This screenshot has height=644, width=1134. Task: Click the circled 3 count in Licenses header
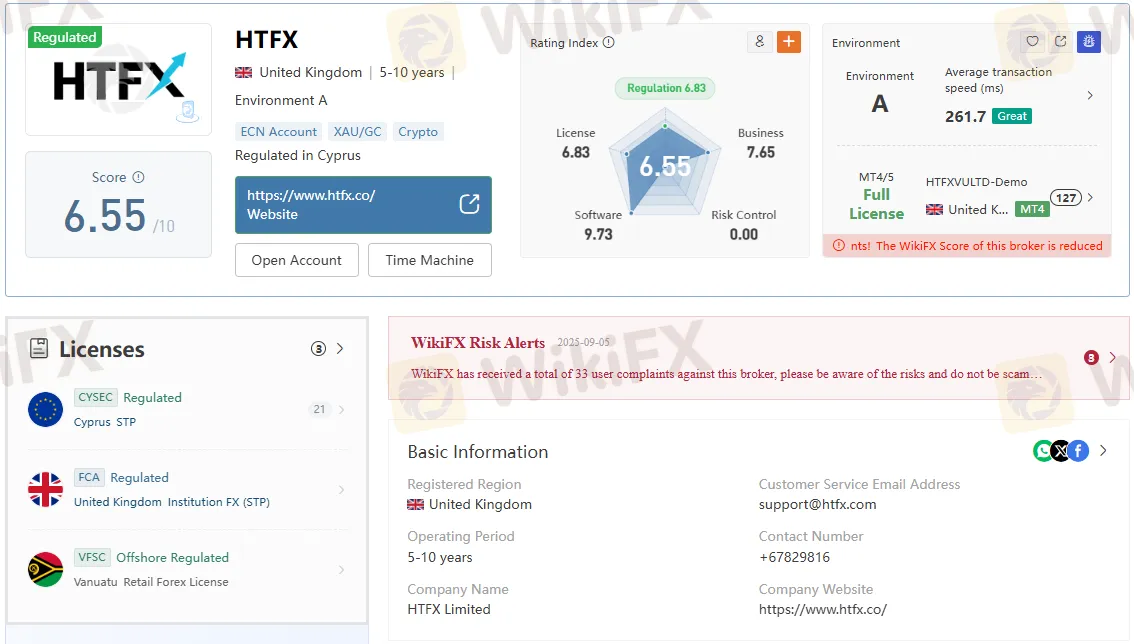coord(318,349)
